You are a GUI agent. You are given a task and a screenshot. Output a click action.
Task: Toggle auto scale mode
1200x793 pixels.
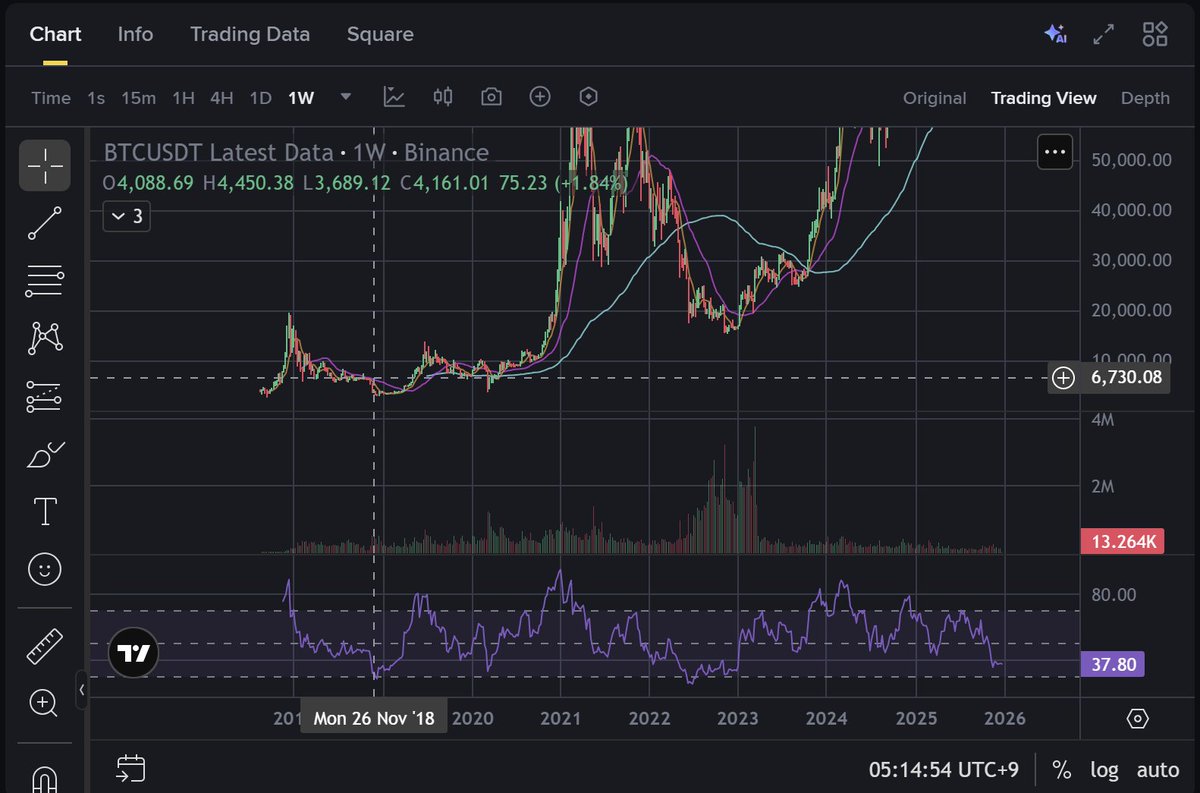pos(1158,770)
